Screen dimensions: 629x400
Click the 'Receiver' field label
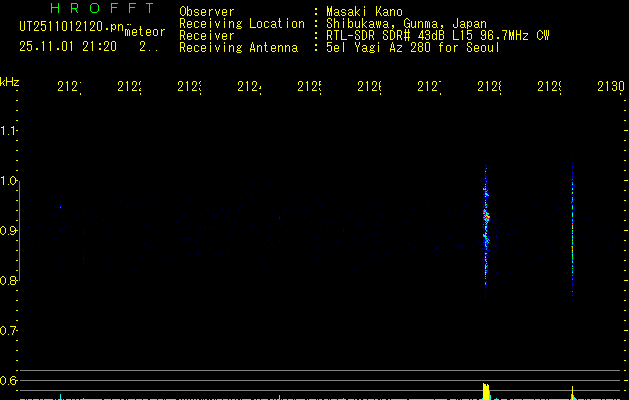point(207,36)
